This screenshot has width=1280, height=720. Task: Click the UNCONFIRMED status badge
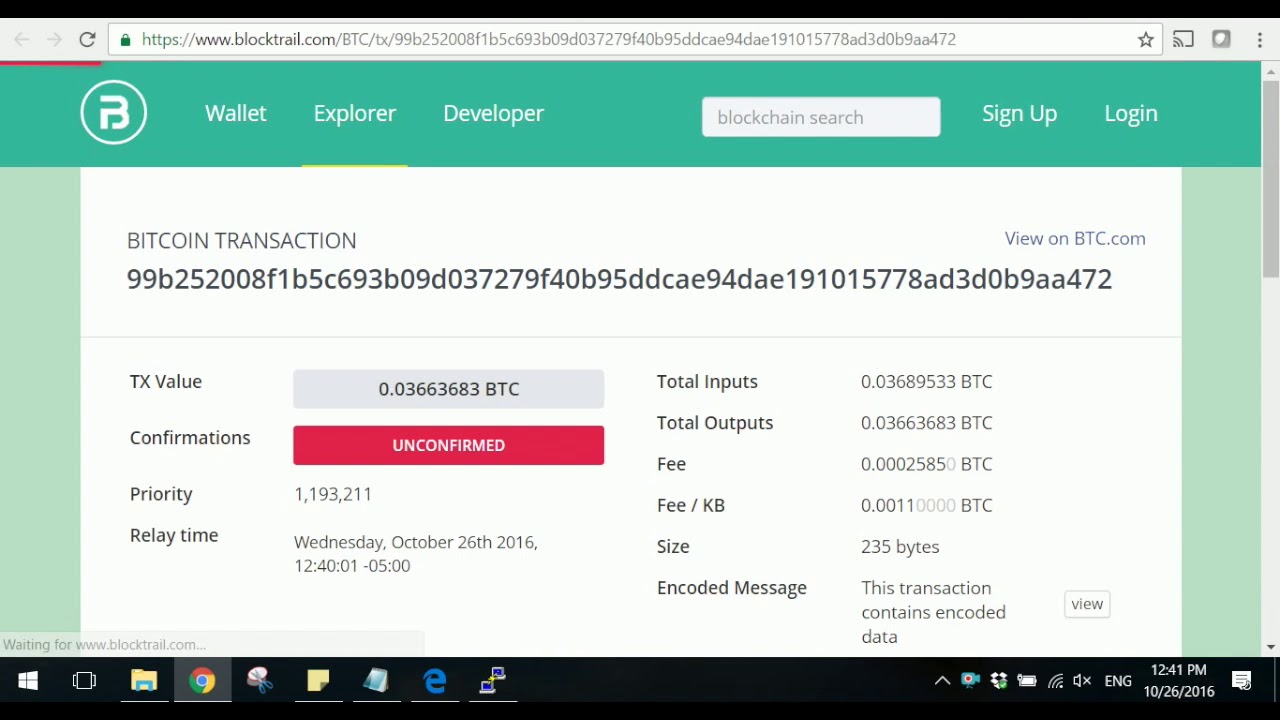(448, 445)
